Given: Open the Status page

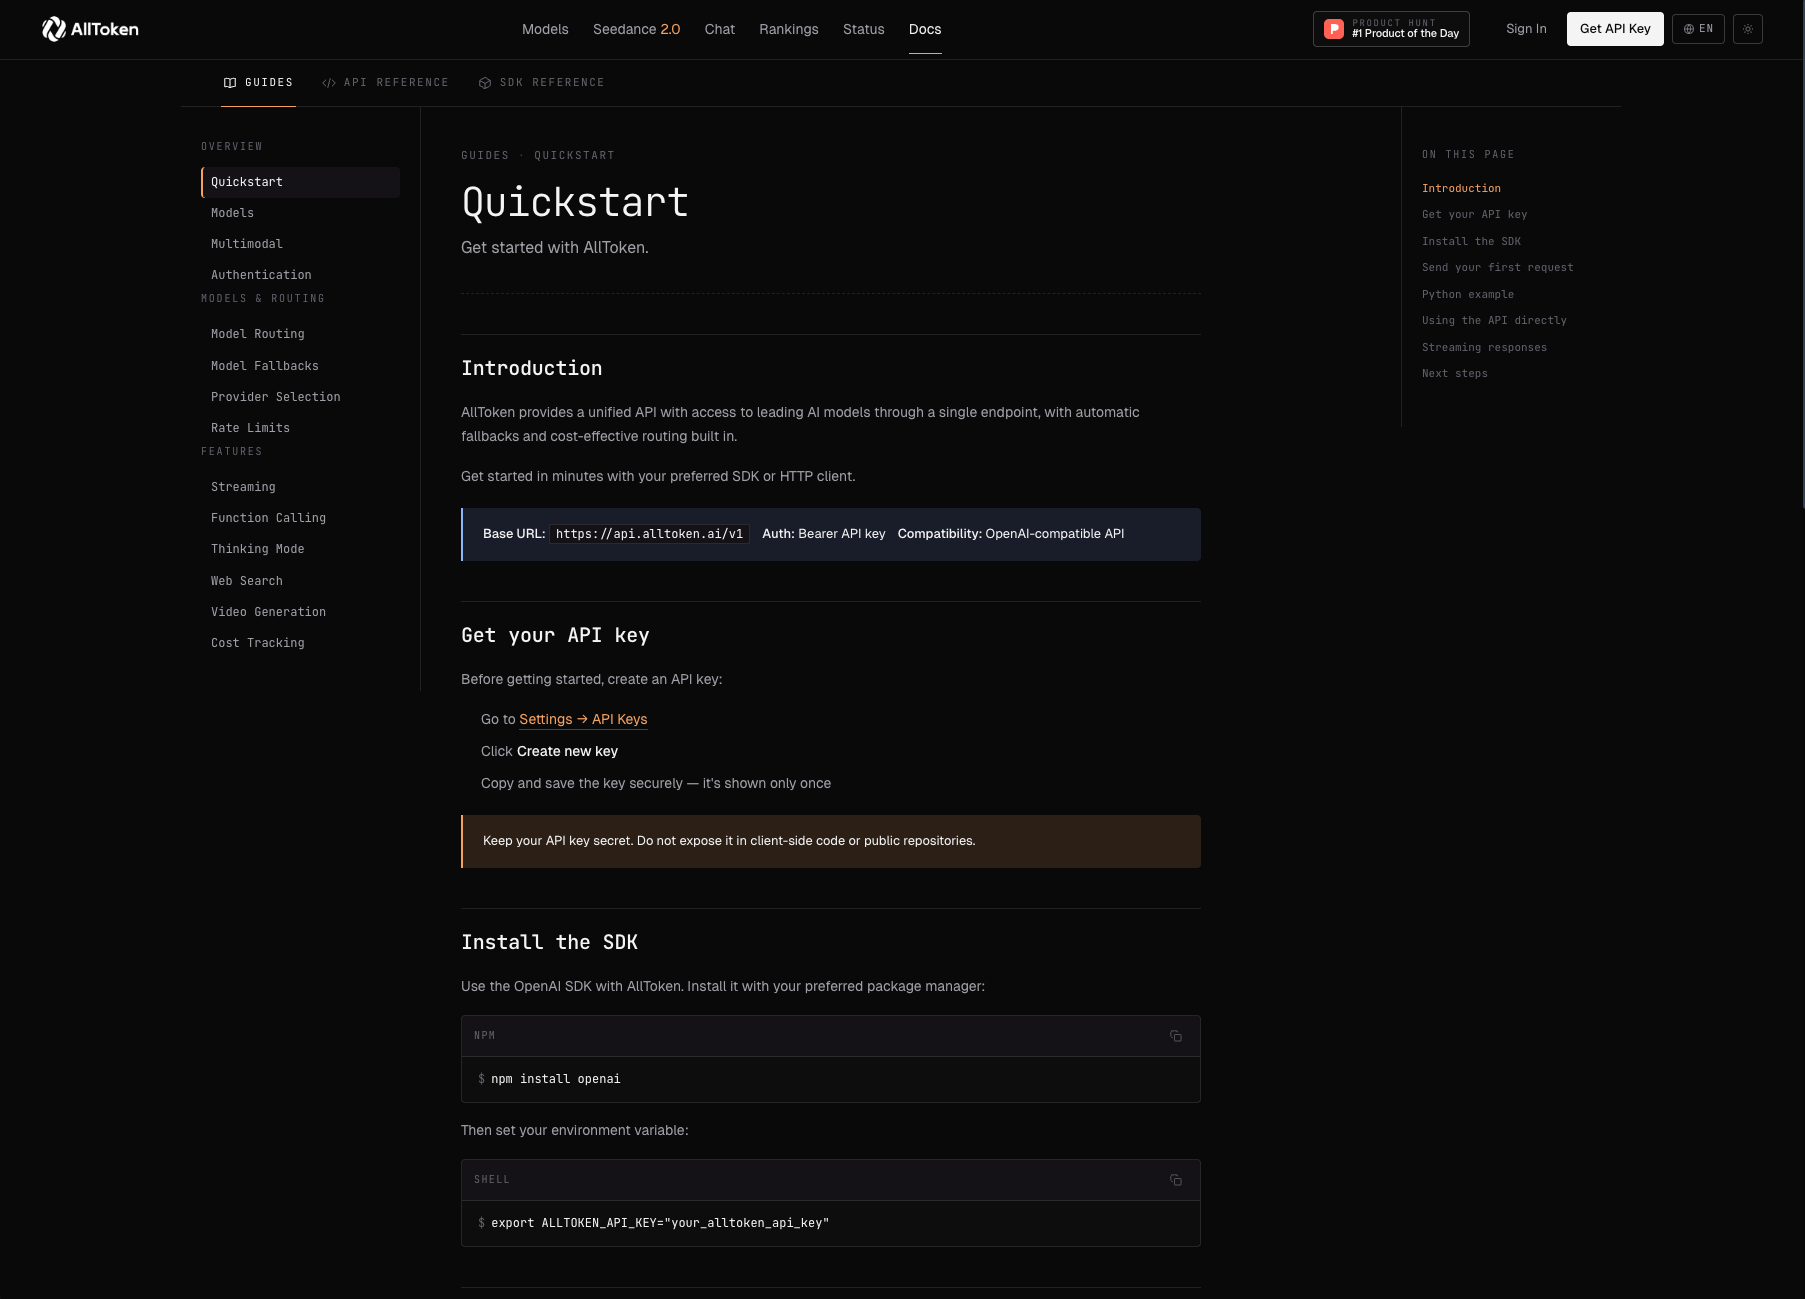Looking at the screenshot, I should tap(864, 29).
